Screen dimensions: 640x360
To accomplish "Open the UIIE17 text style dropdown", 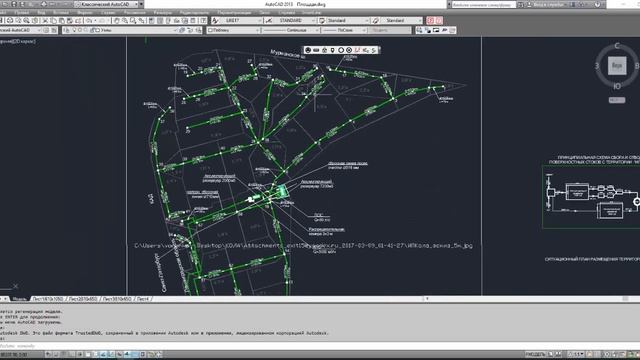I will (241, 20).
